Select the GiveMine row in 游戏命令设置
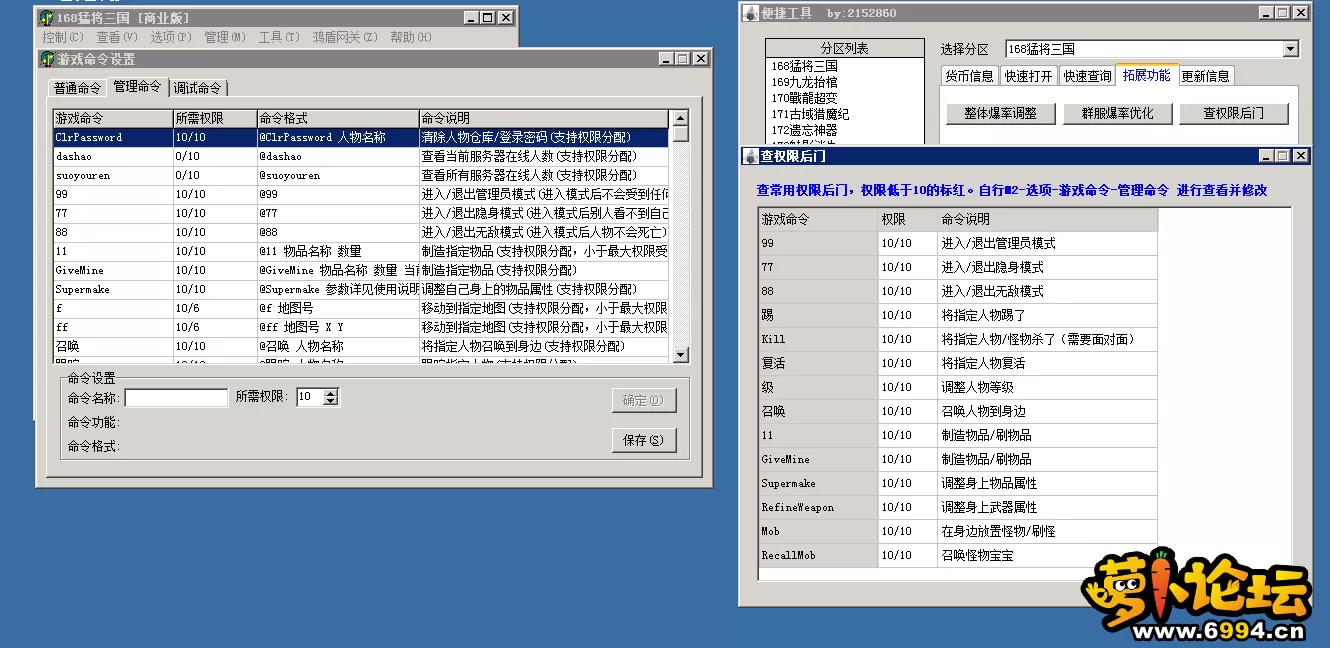The width and height of the screenshot is (1330, 648). point(361,270)
